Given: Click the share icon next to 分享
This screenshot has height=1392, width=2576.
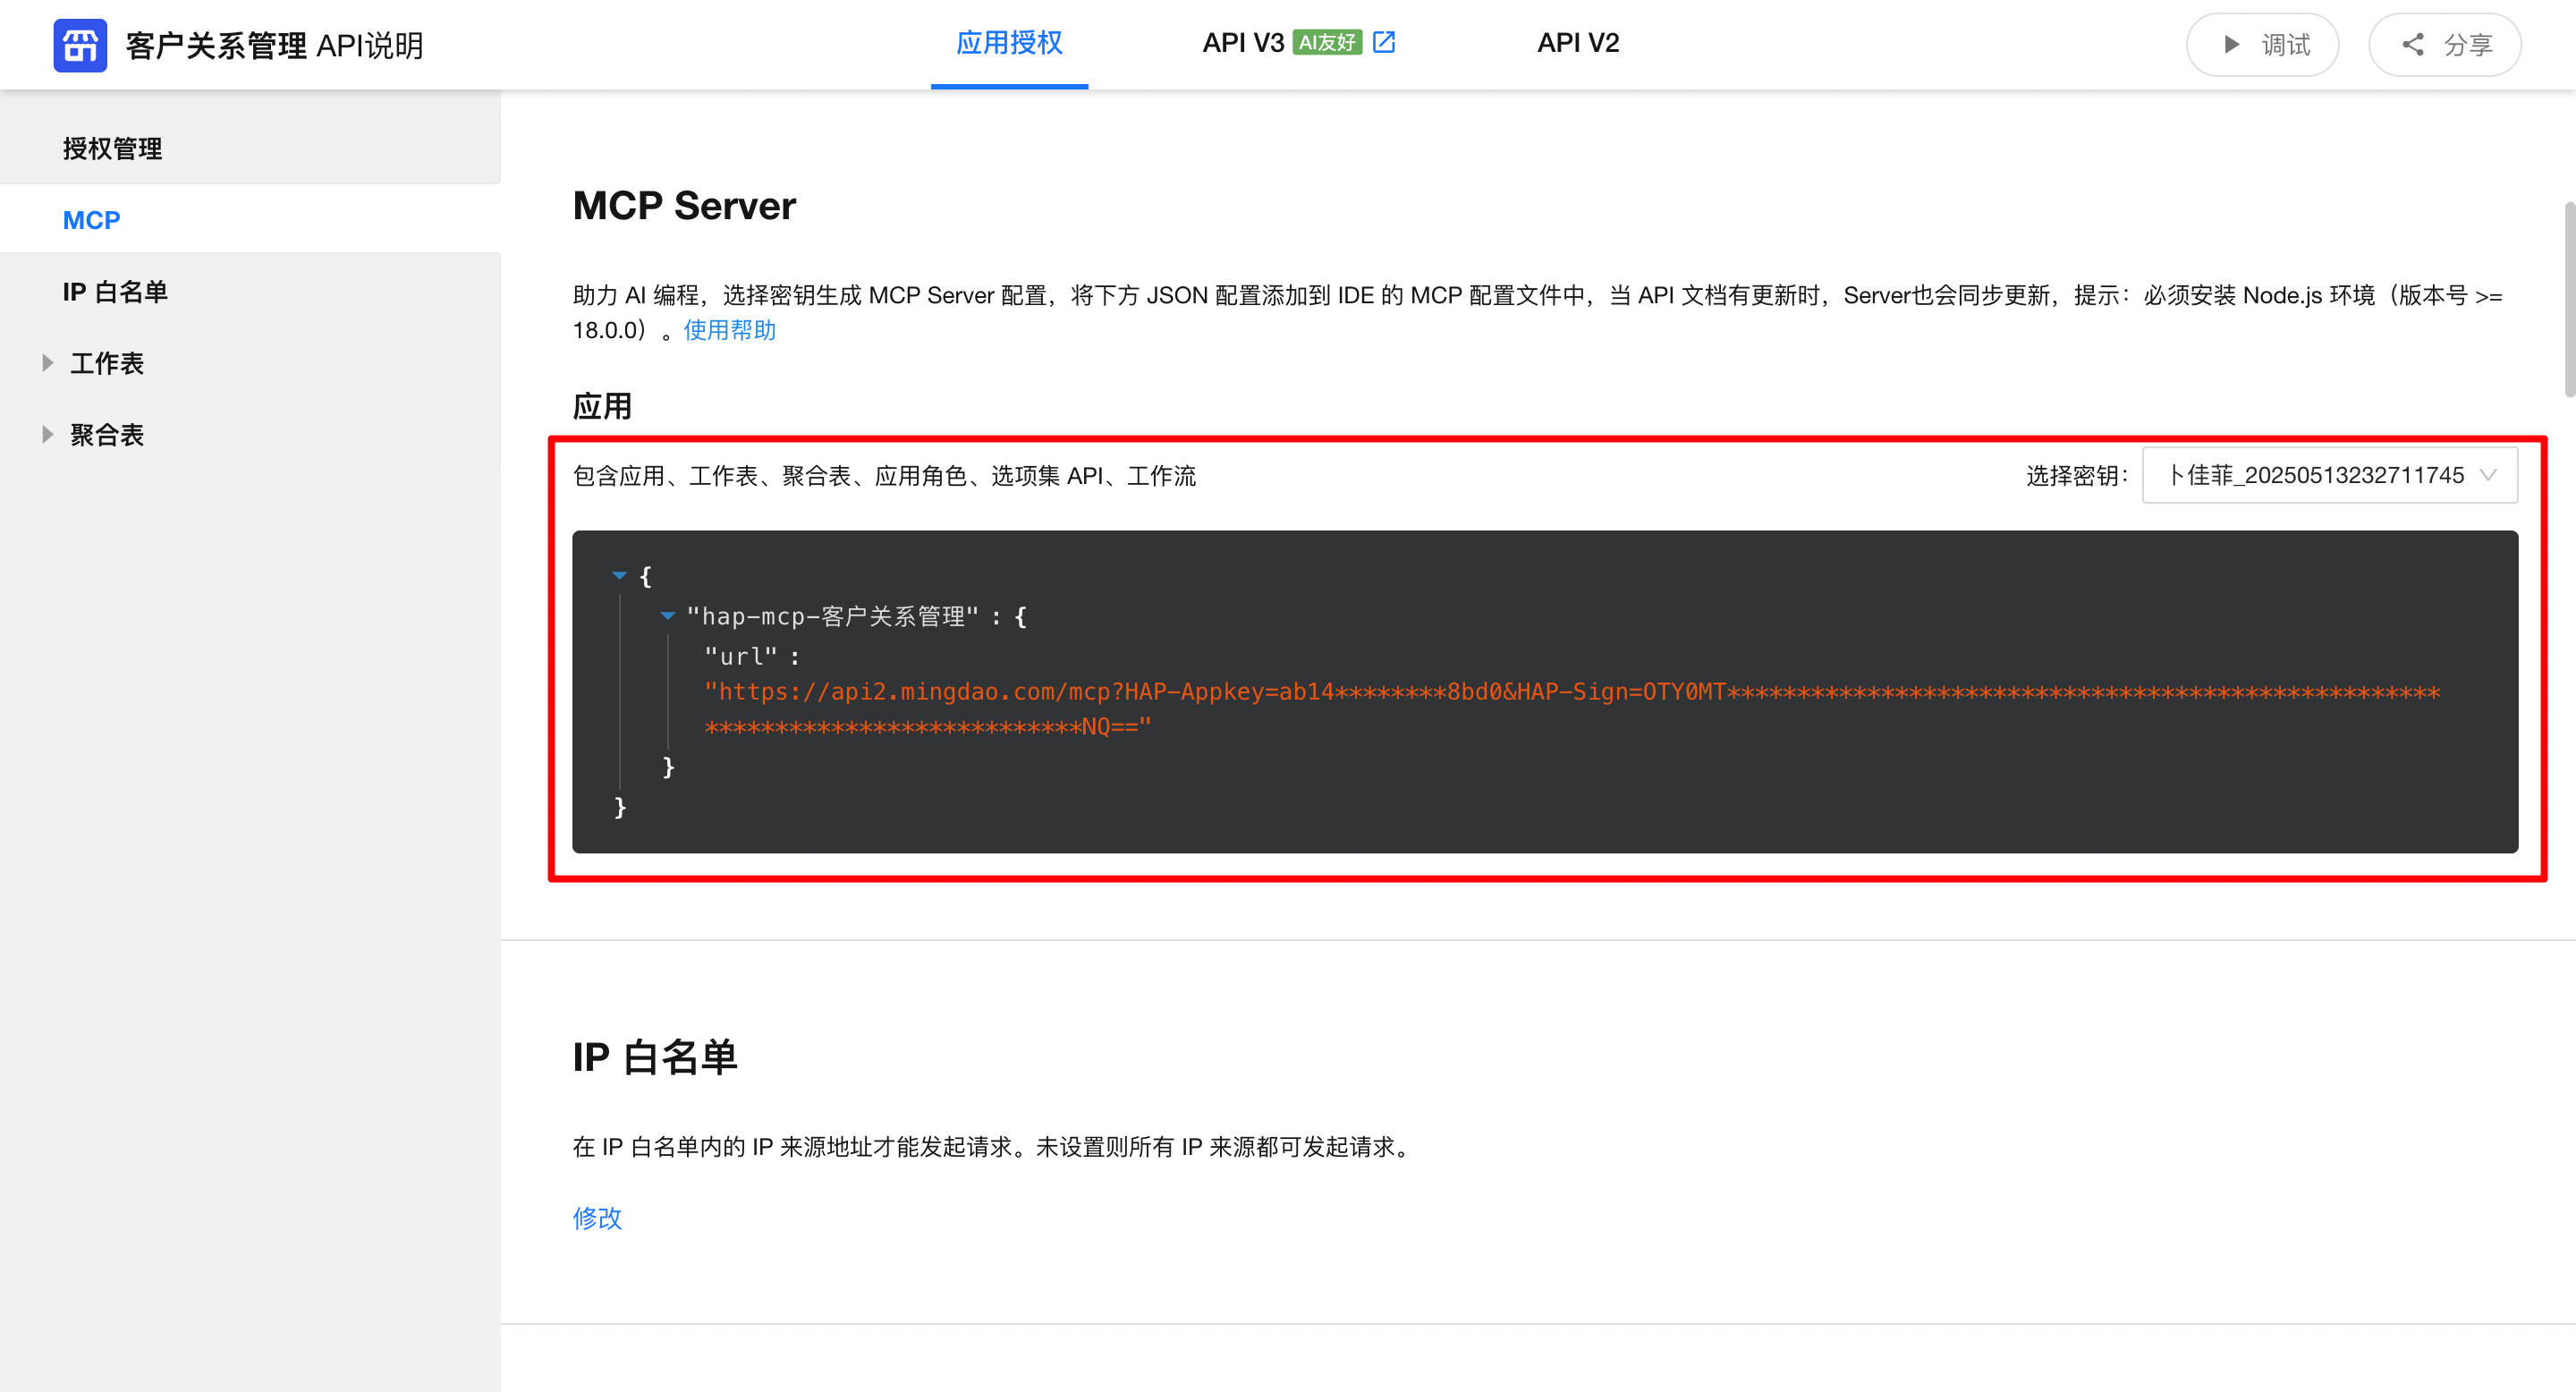Looking at the screenshot, I should [2413, 45].
